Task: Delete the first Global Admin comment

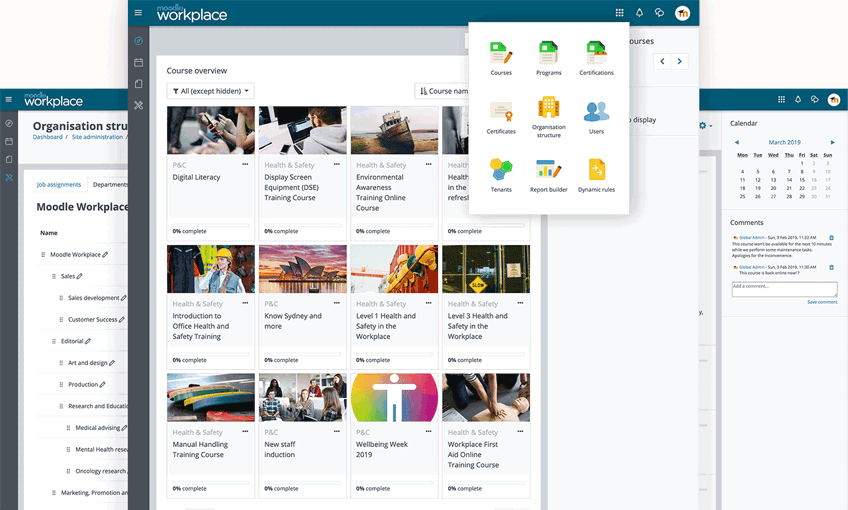Action: coord(831,237)
